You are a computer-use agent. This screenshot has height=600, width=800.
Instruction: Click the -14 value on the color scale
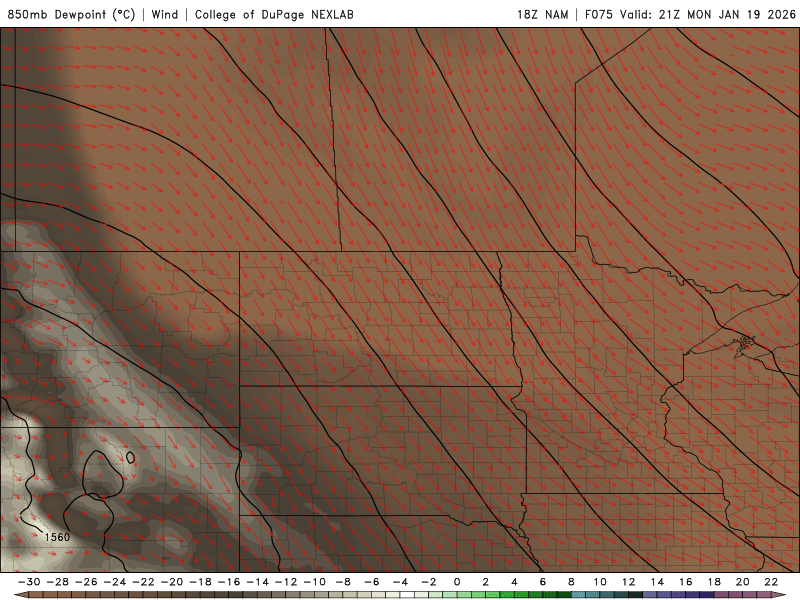pos(257,582)
